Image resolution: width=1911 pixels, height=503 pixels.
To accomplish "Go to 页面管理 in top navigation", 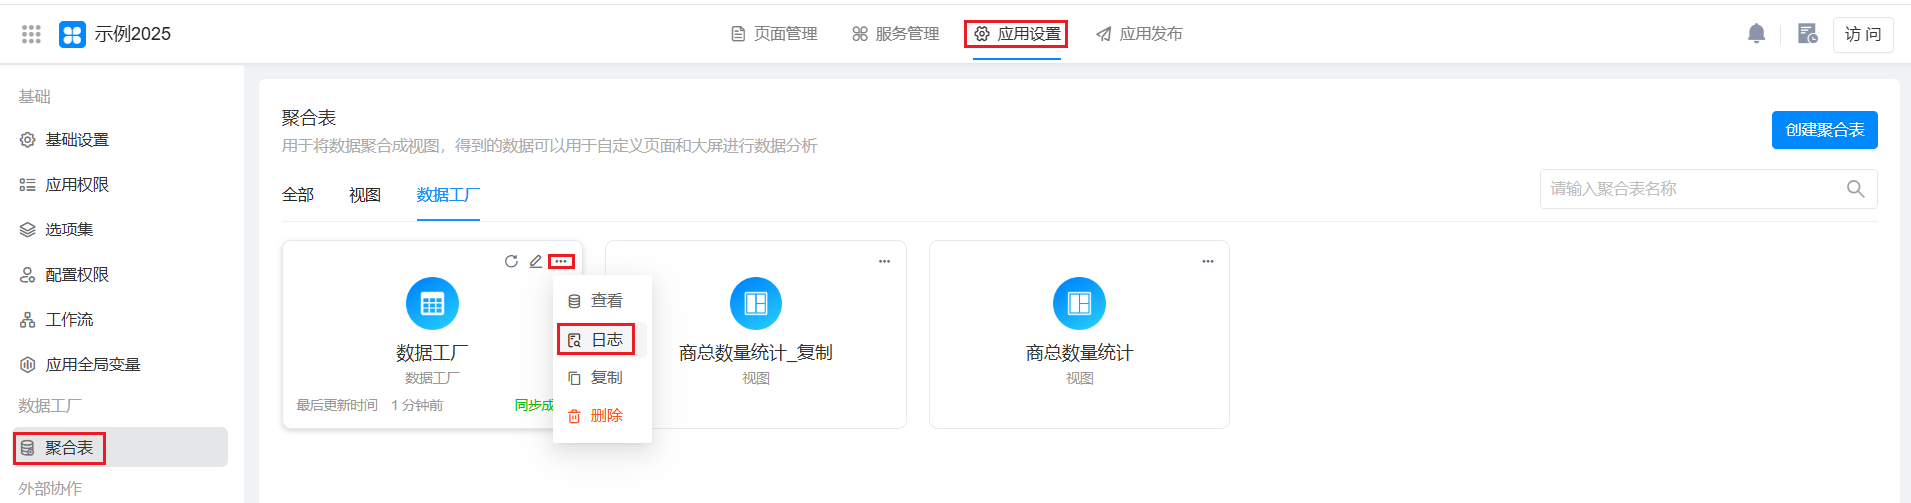I will (775, 34).
